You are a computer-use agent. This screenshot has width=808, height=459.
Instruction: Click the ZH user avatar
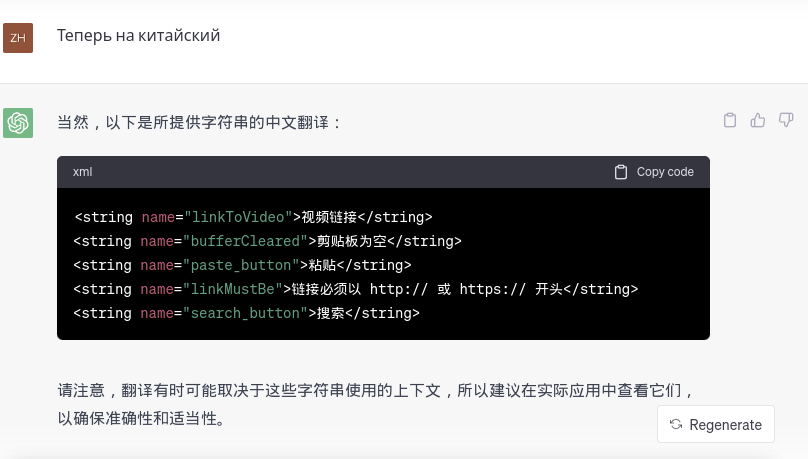(18, 38)
